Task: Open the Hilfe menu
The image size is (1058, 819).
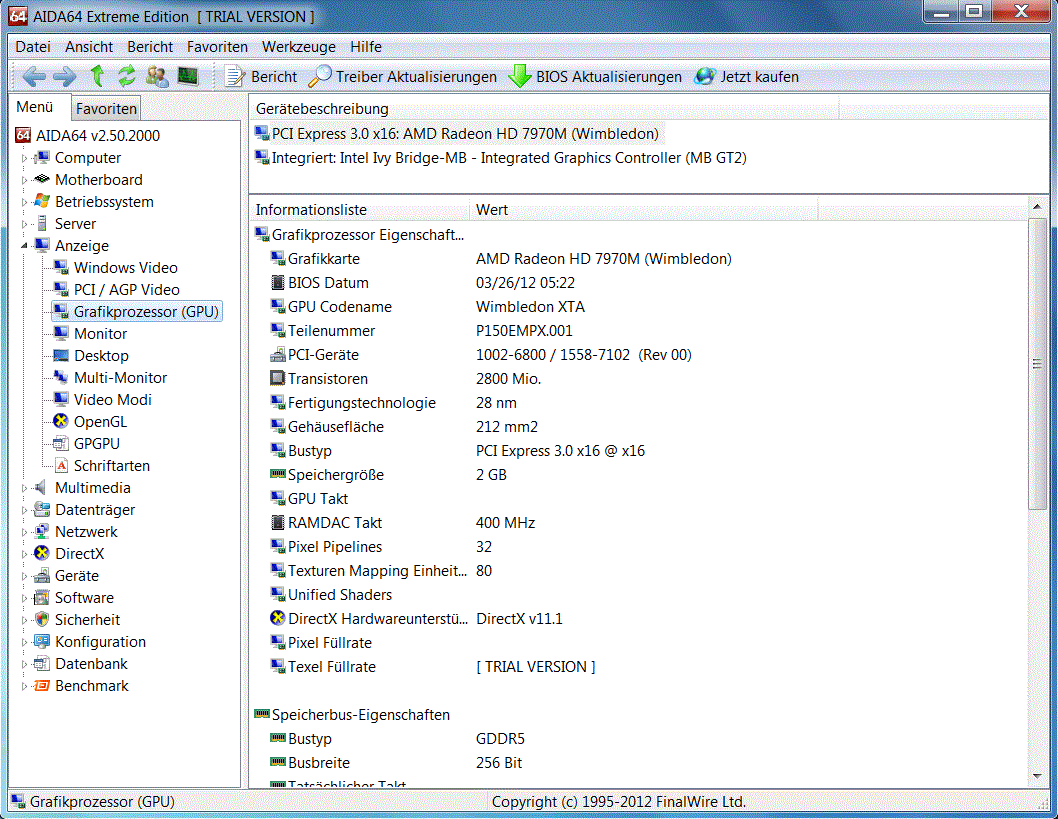Action: 366,47
